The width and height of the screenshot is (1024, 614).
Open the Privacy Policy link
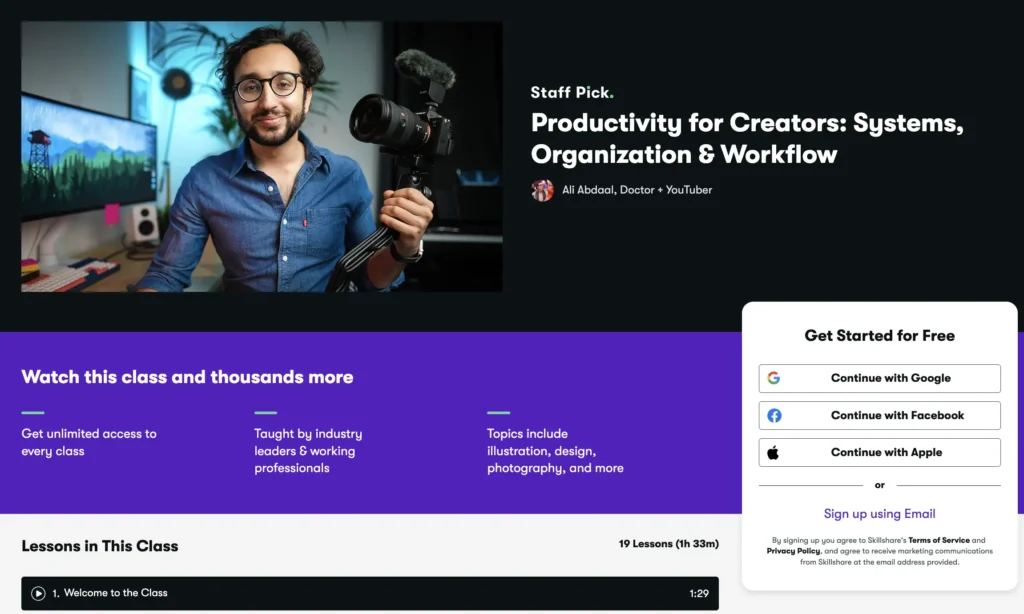(794, 551)
